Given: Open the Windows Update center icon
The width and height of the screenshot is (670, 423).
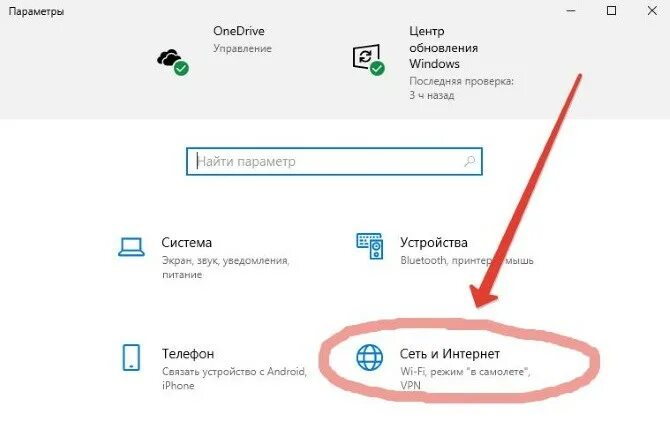Looking at the screenshot, I should pos(368,59).
